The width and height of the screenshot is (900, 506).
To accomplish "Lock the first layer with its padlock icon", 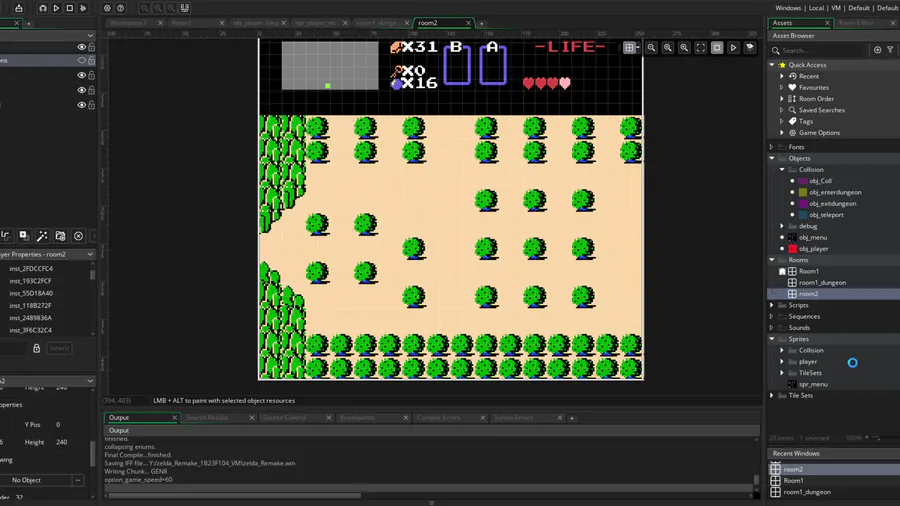I will (x=91, y=47).
